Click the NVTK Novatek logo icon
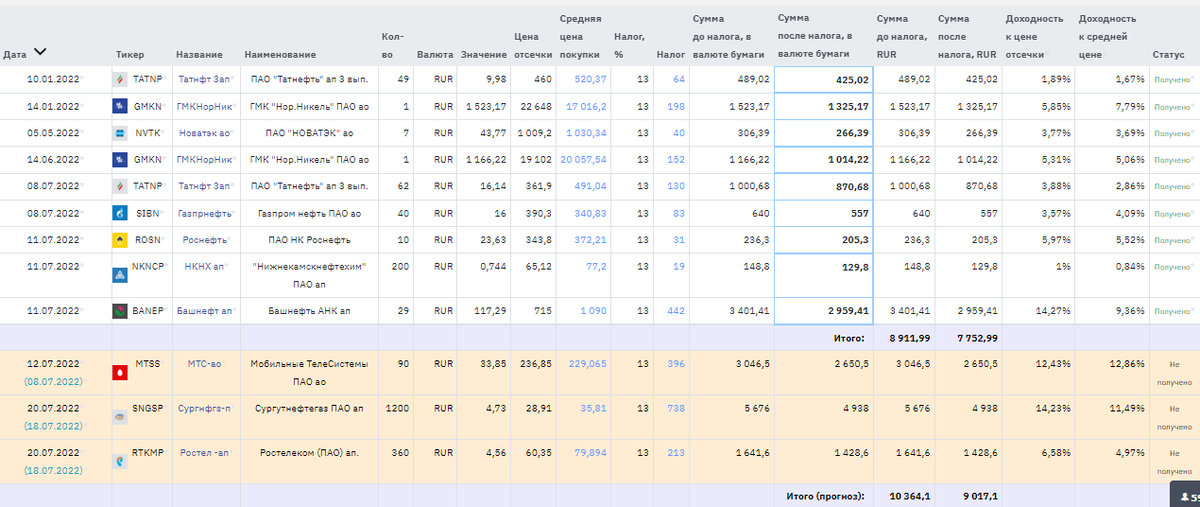The height and width of the screenshot is (507, 1200). pos(119,133)
